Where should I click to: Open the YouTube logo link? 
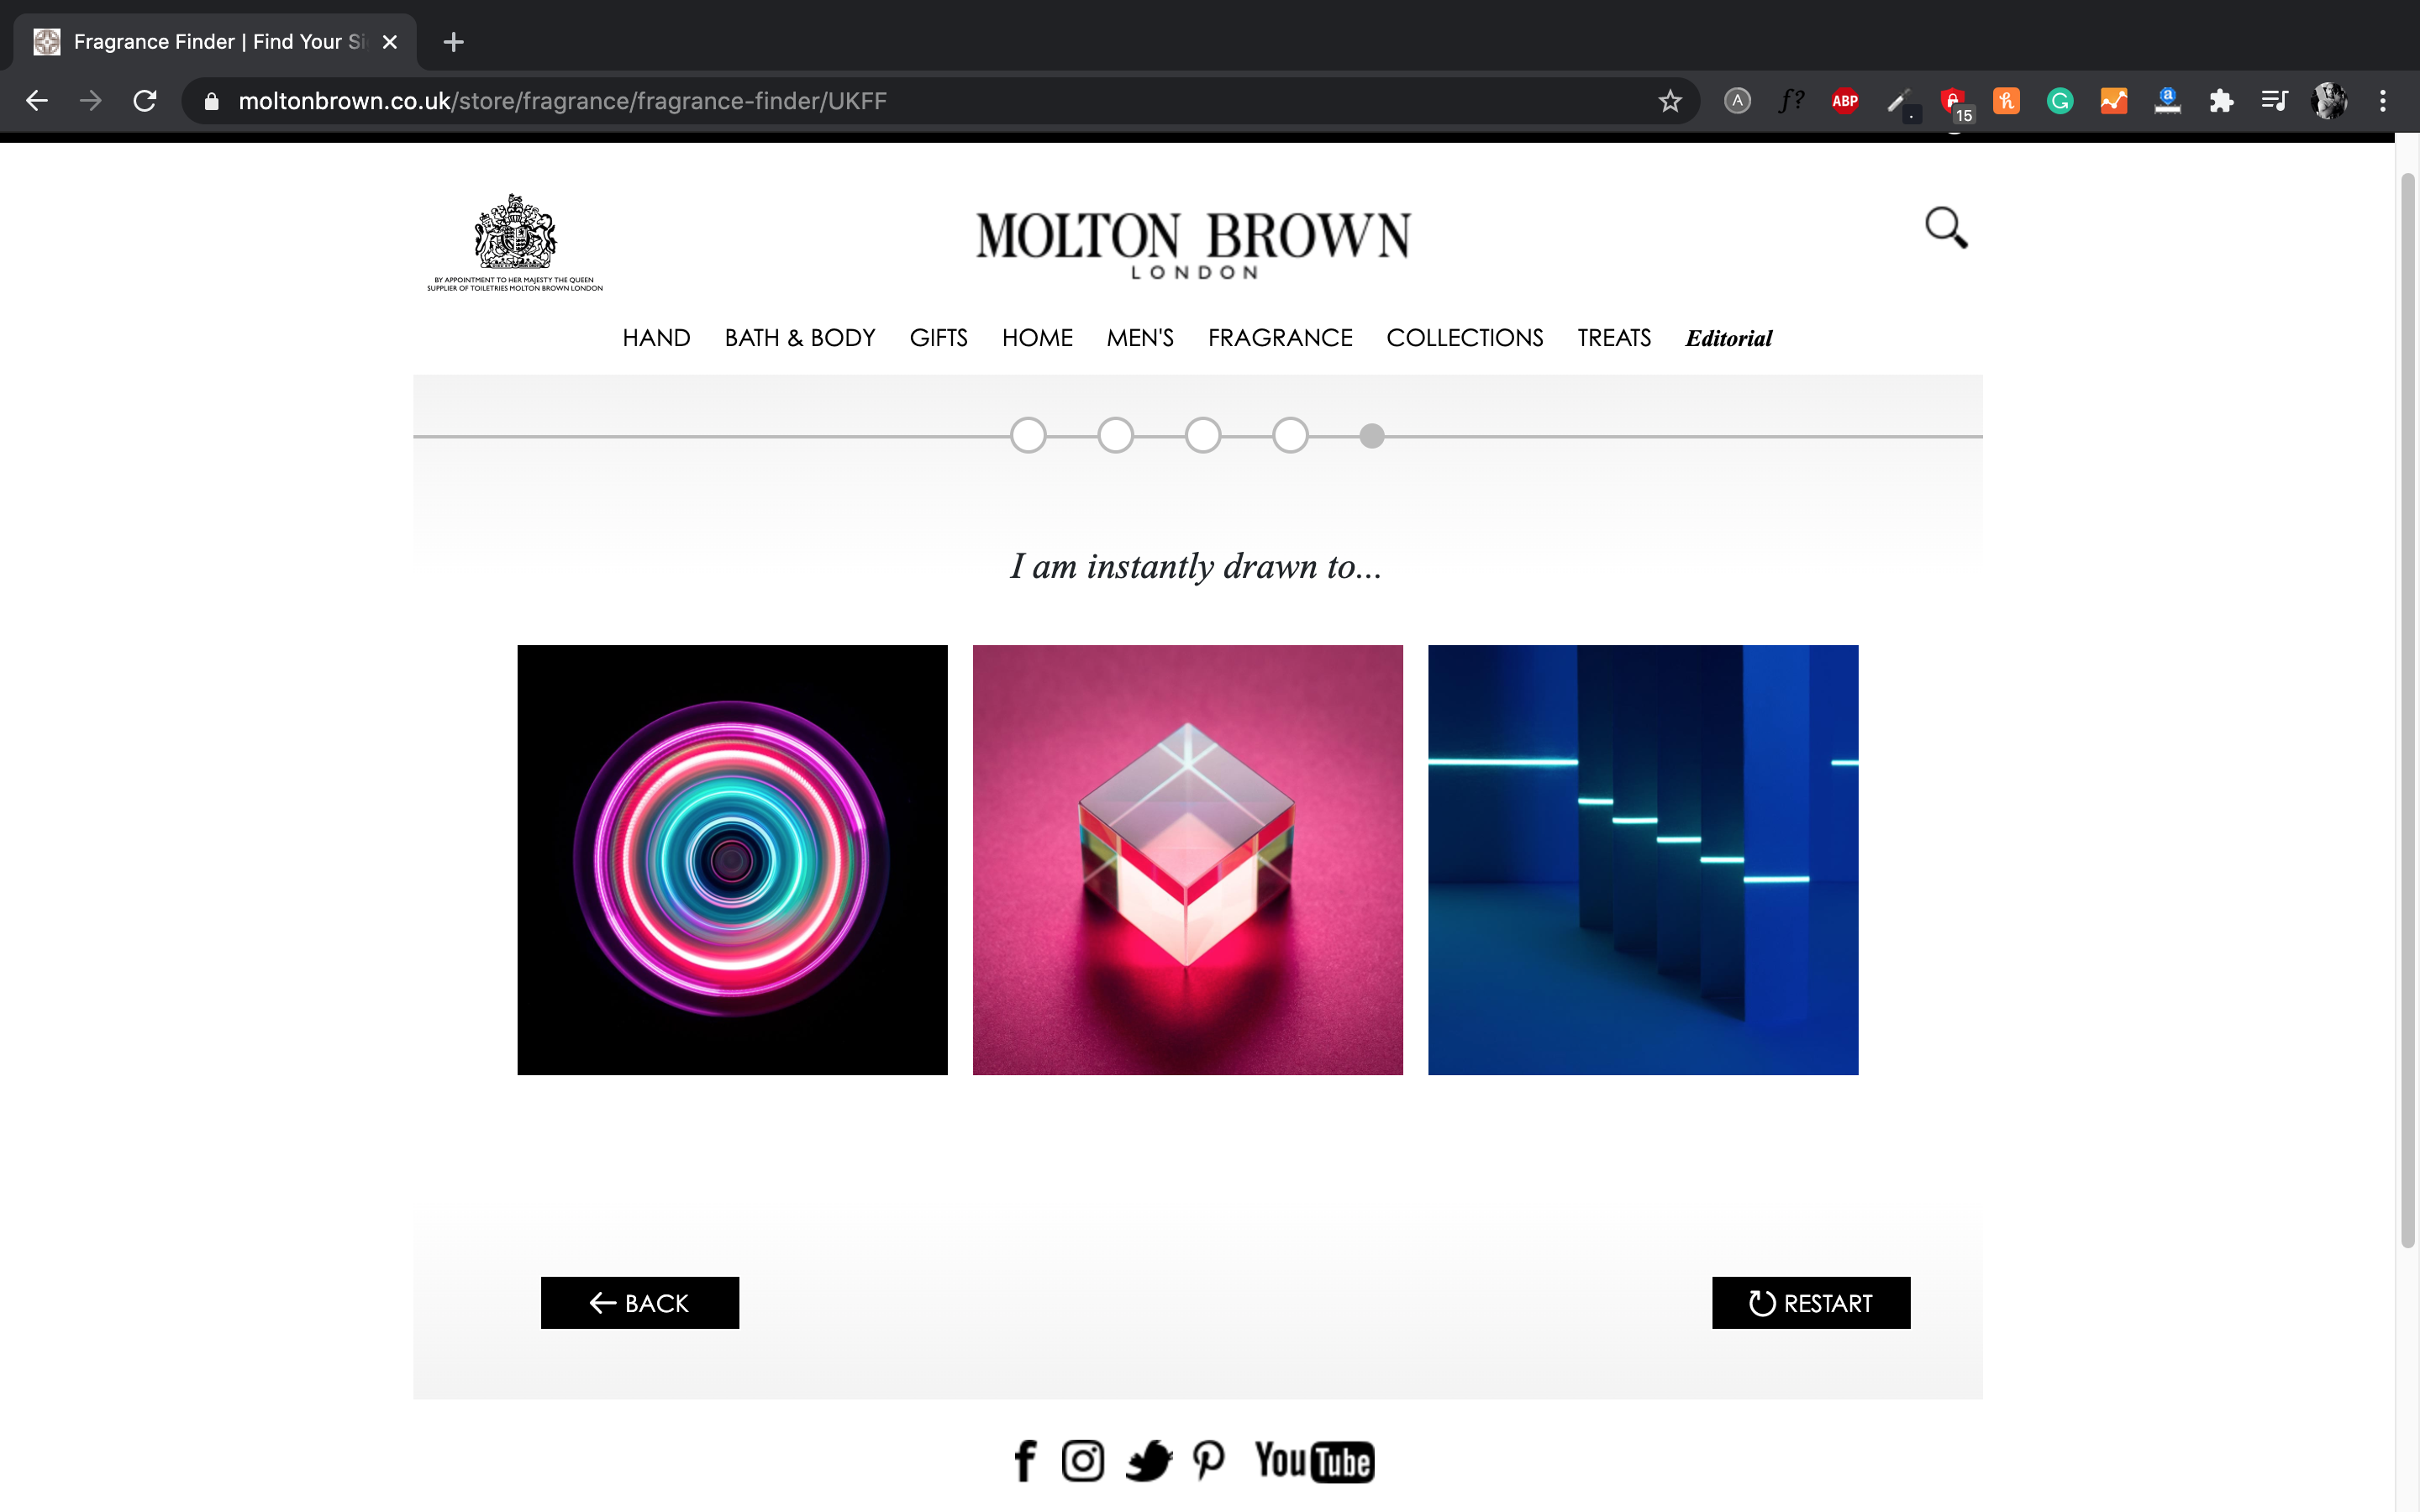pyautogui.click(x=1314, y=1461)
